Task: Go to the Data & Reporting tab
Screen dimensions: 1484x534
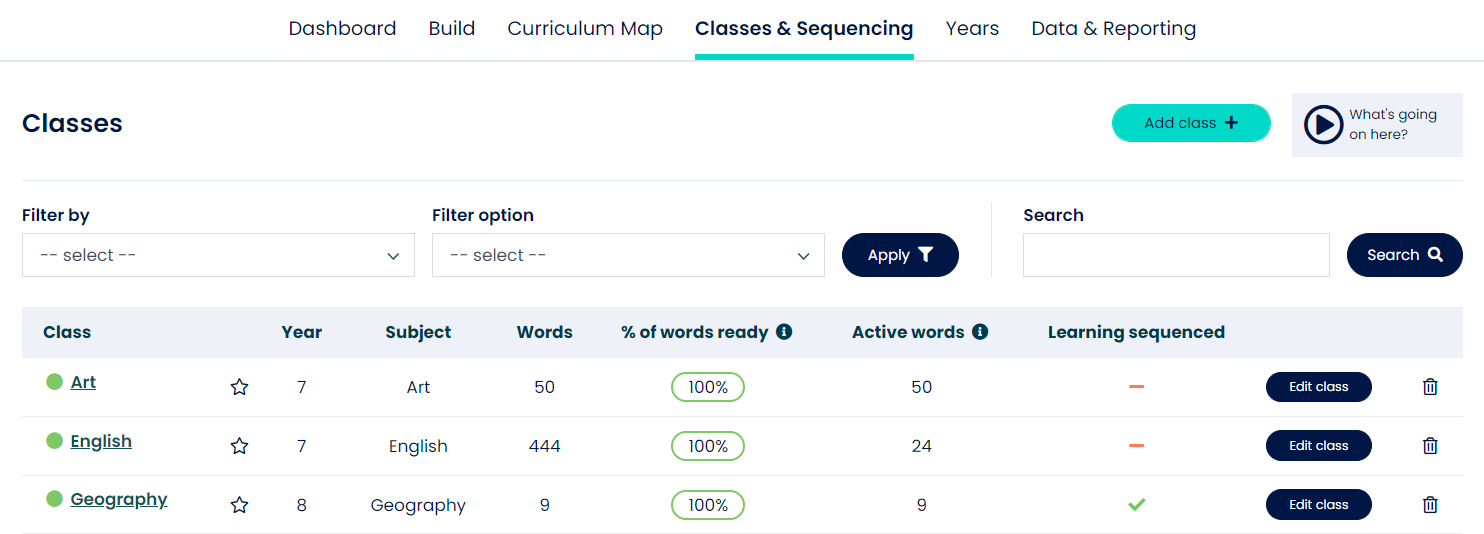Action: point(1113,29)
